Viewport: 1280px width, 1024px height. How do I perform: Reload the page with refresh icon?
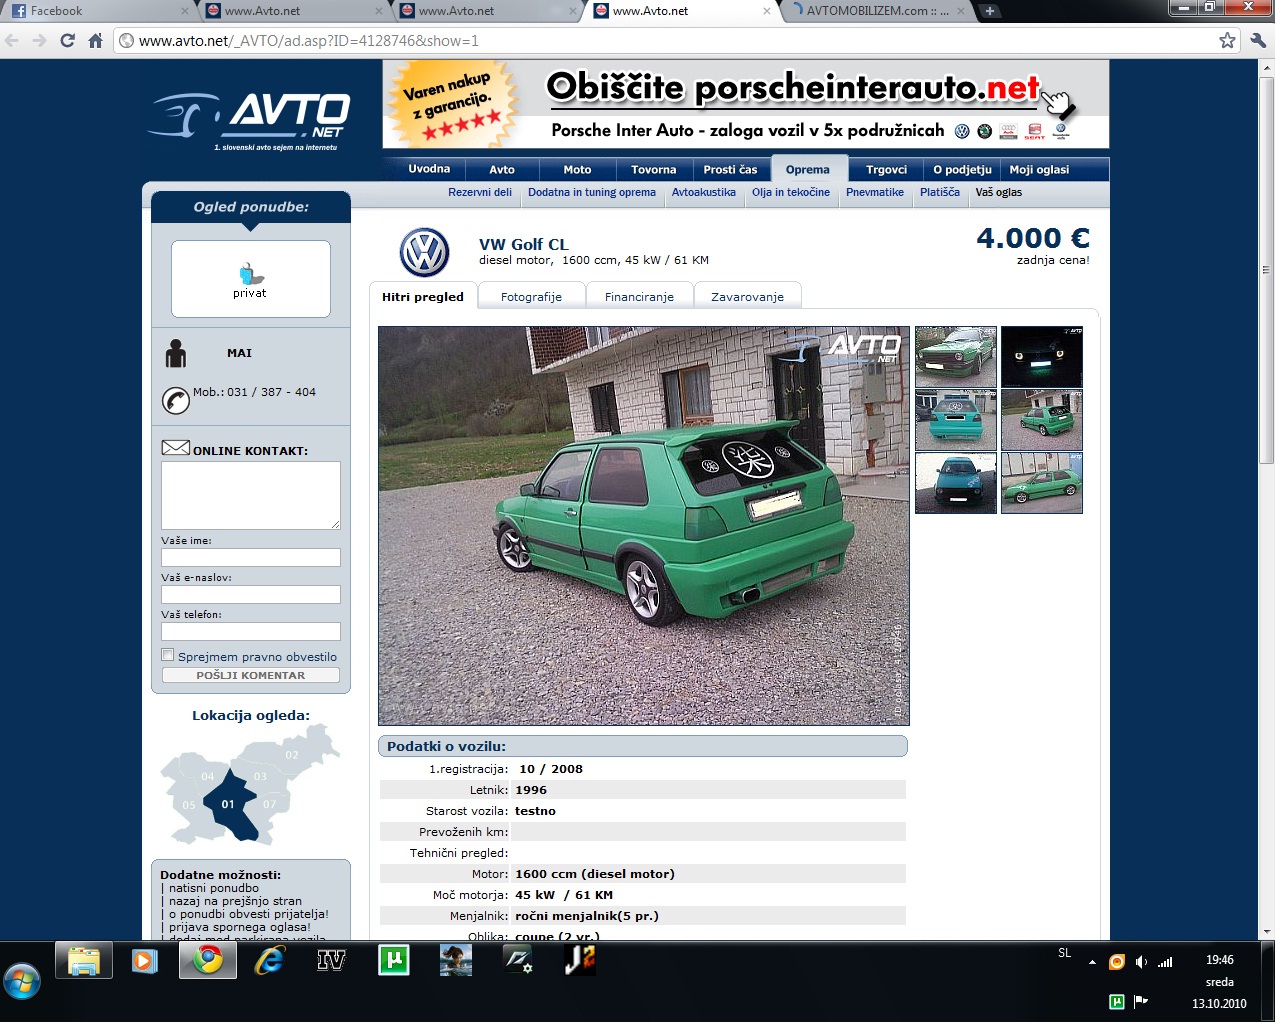(x=67, y=41)
